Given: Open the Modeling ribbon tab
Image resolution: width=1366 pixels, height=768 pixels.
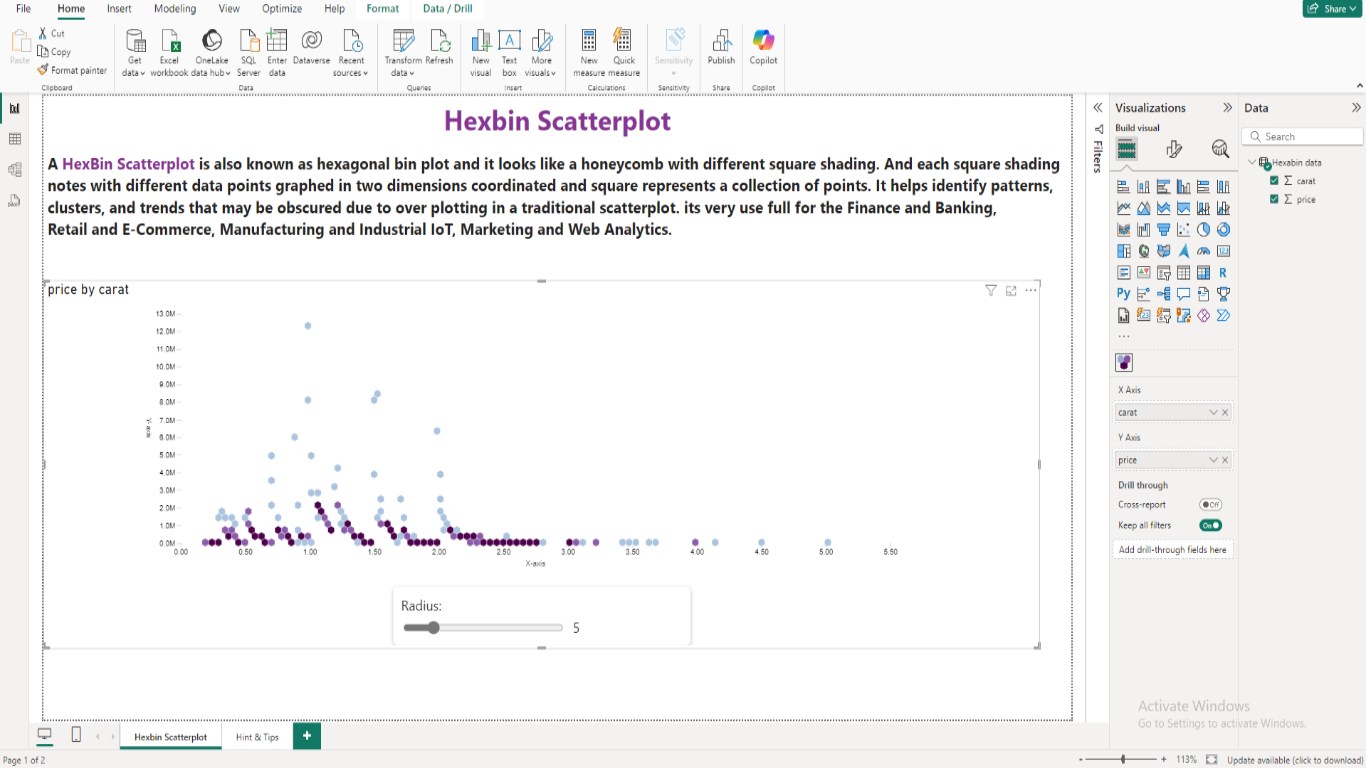Looking at the screenshot, I should 174,9.
